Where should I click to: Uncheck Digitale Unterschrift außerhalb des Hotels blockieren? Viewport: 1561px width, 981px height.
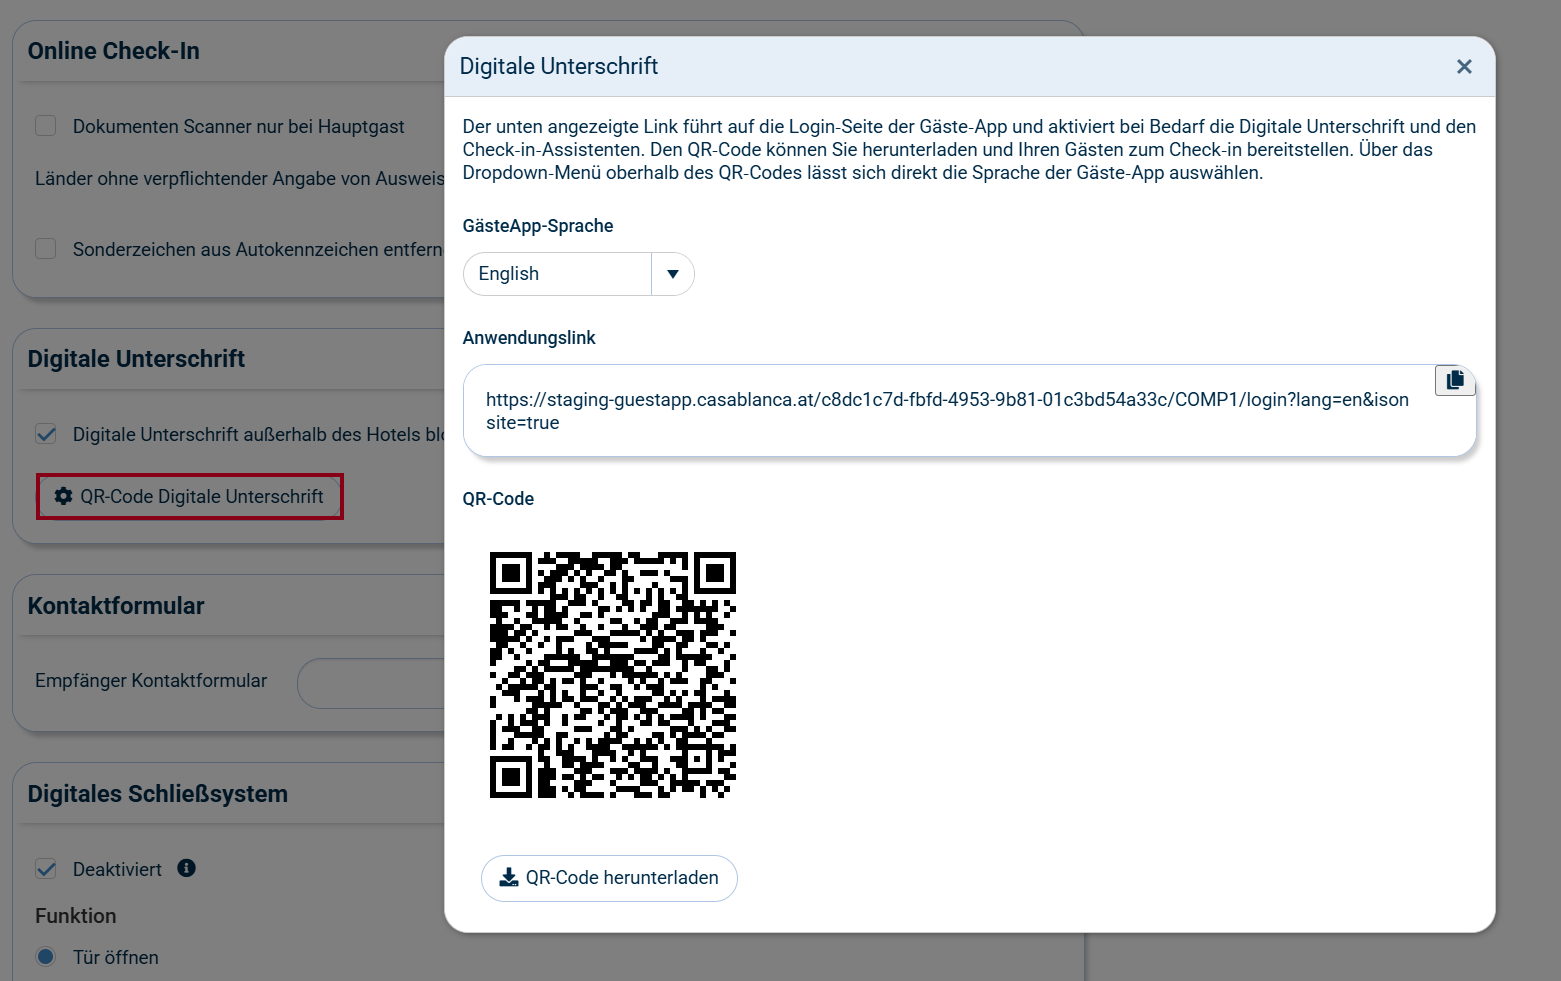coord(45,434)
